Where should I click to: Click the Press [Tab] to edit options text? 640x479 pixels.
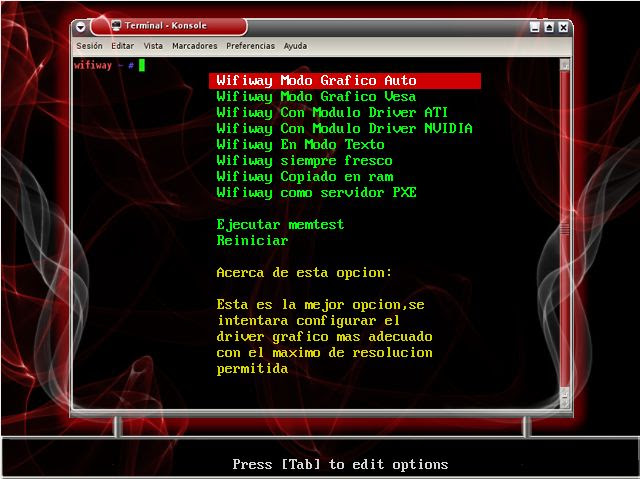point(340,464)
